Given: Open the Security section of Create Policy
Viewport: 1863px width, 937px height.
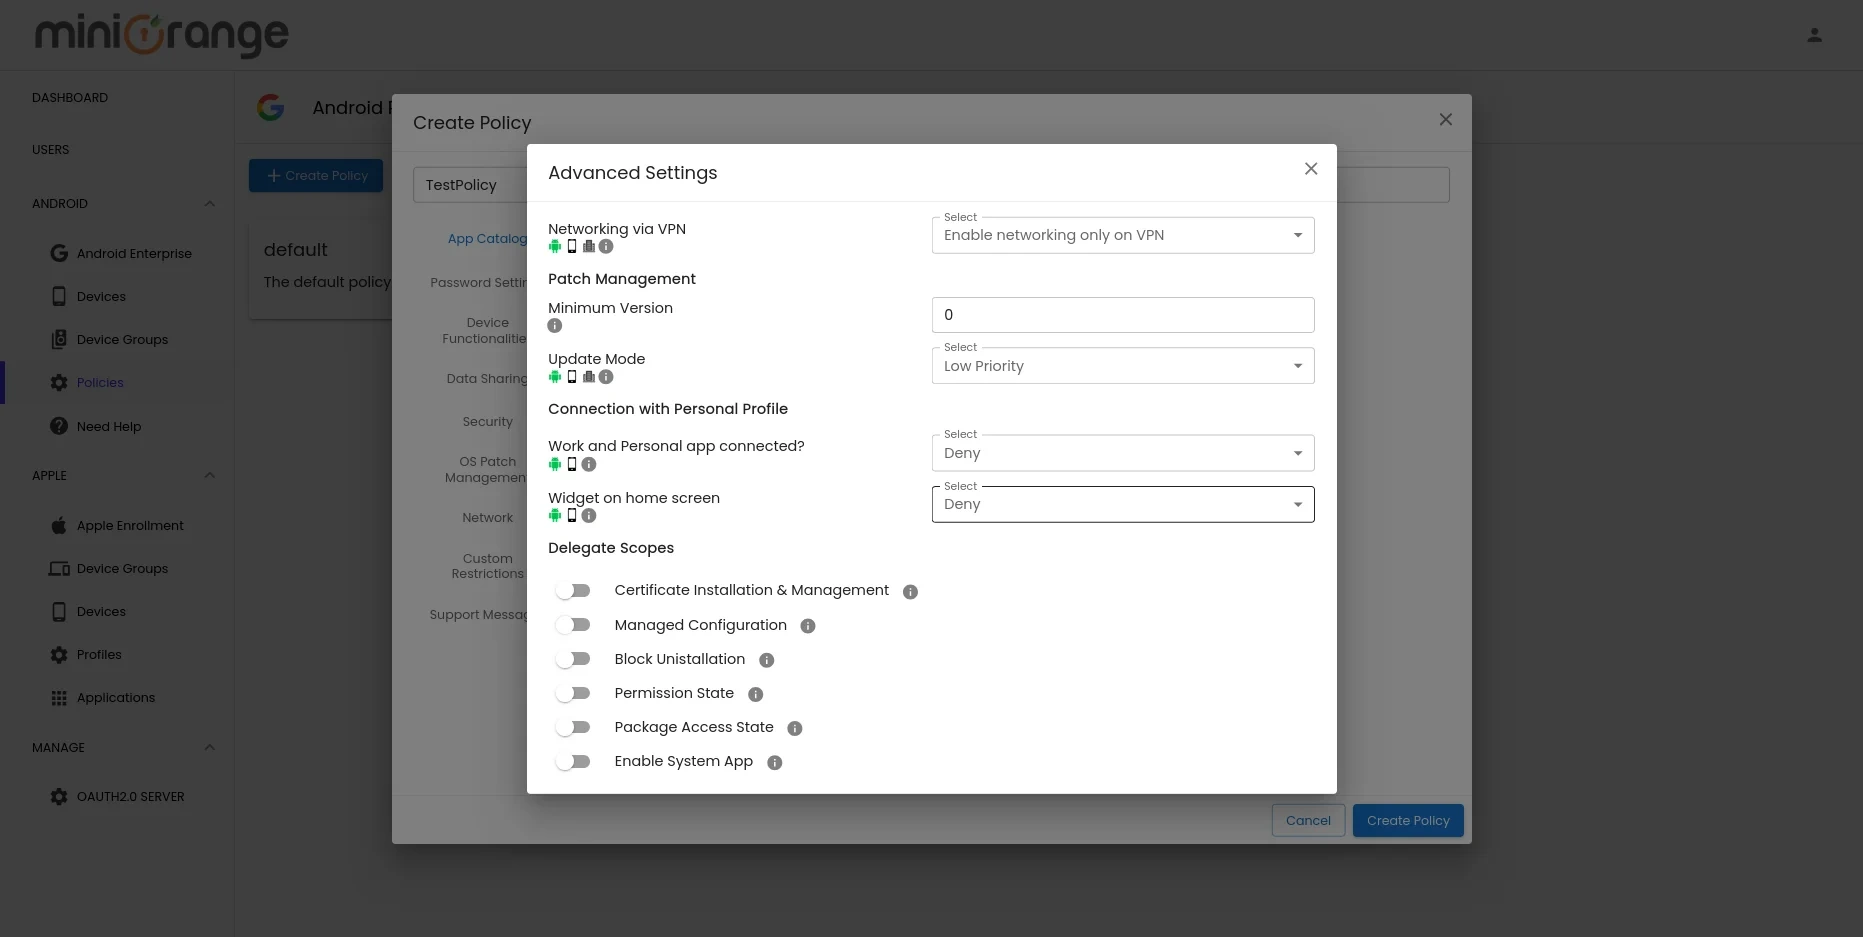Looking at the screenshot, I should tap(487, 421).
